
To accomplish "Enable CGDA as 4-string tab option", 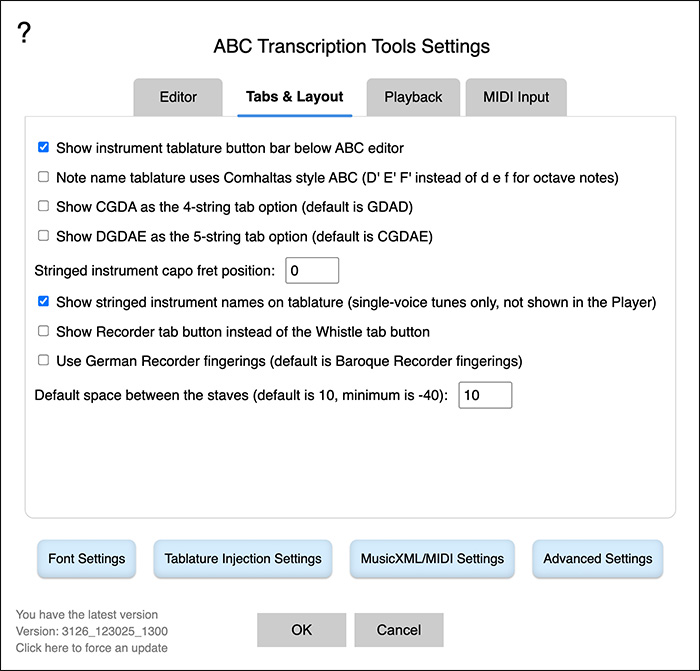I will (x=44, y=207).
